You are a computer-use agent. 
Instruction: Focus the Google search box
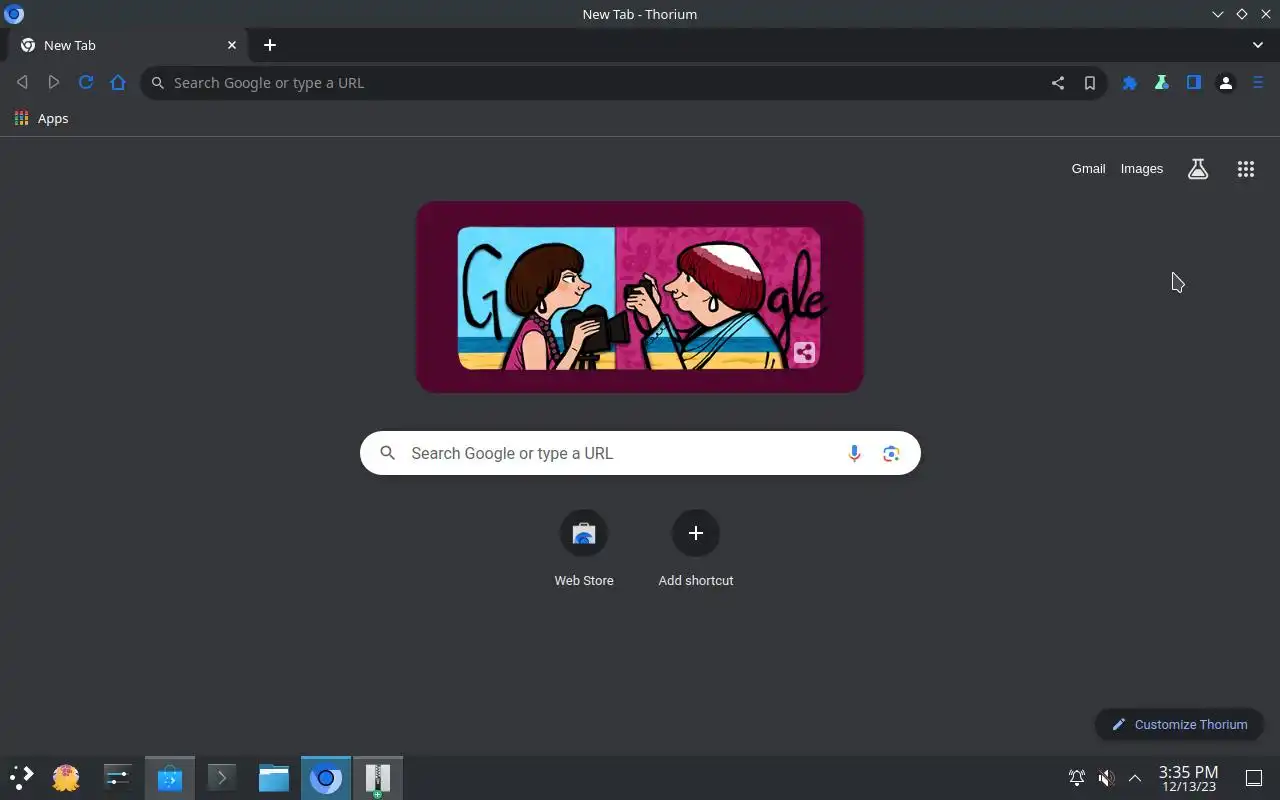[x=640, y=453]
